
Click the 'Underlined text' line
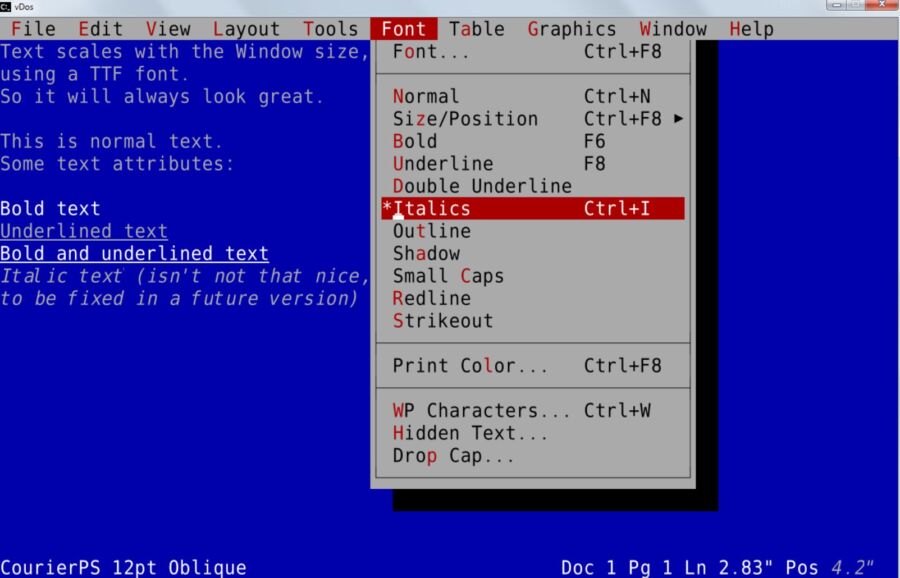(x=84, y=231)
